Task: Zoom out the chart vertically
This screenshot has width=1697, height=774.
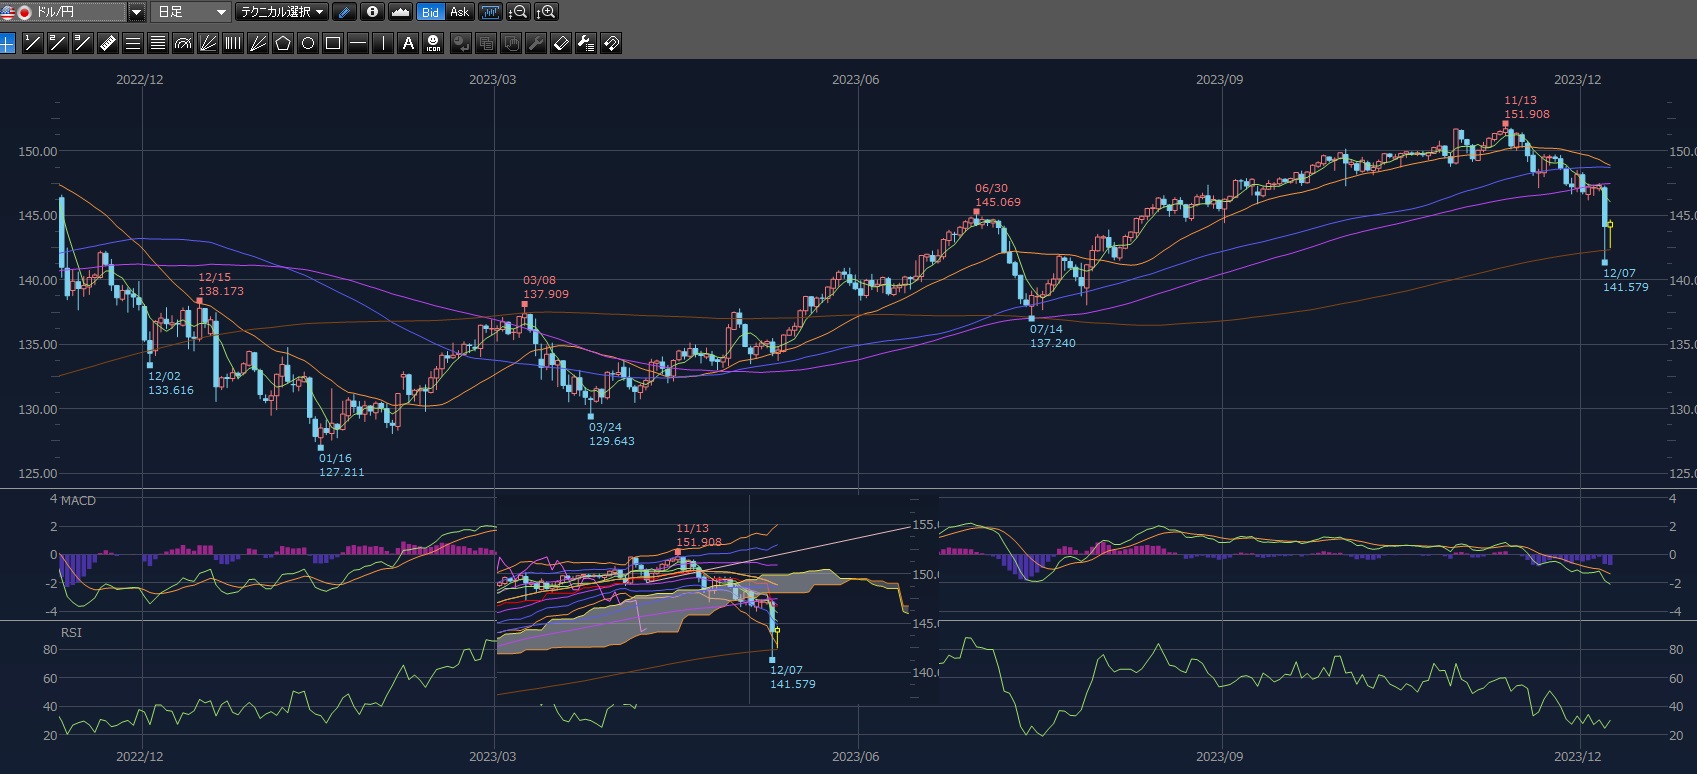Action: [518, 12]
